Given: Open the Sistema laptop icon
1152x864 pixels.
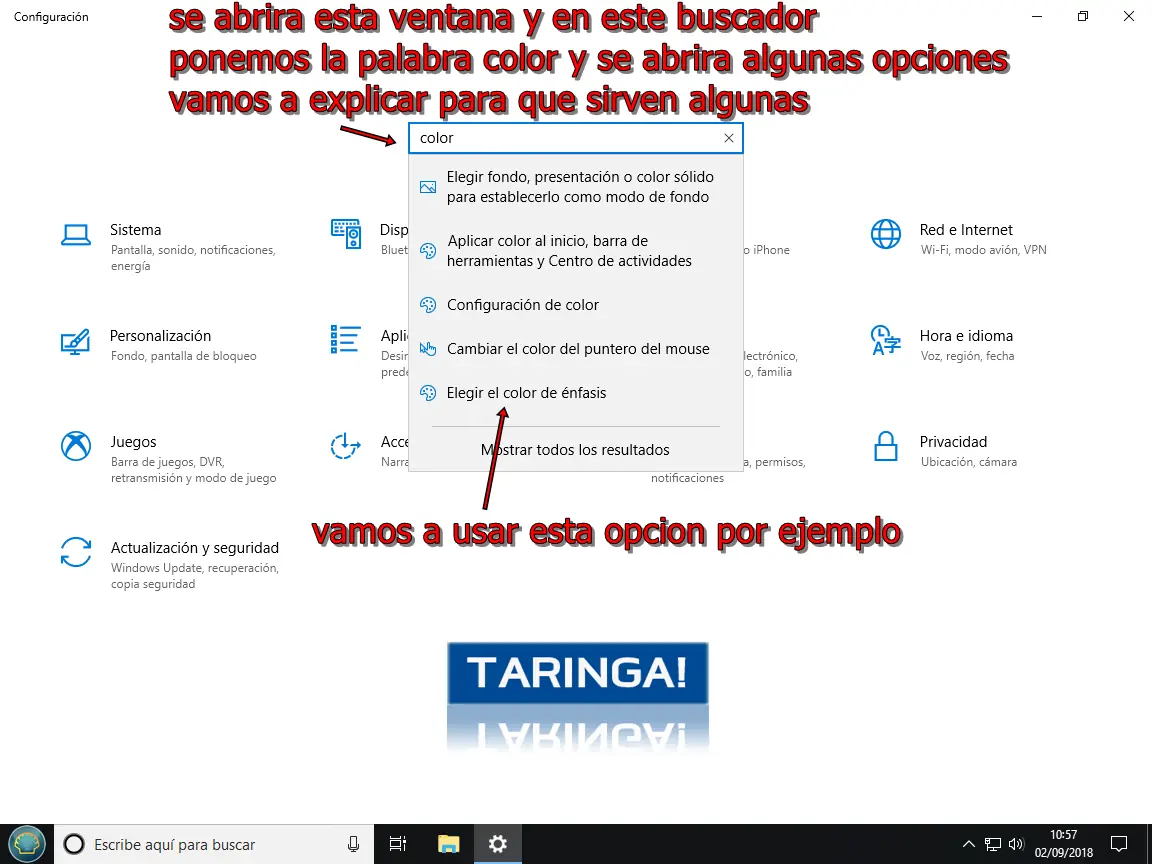Looking at the screenshot, I should 76,235.
